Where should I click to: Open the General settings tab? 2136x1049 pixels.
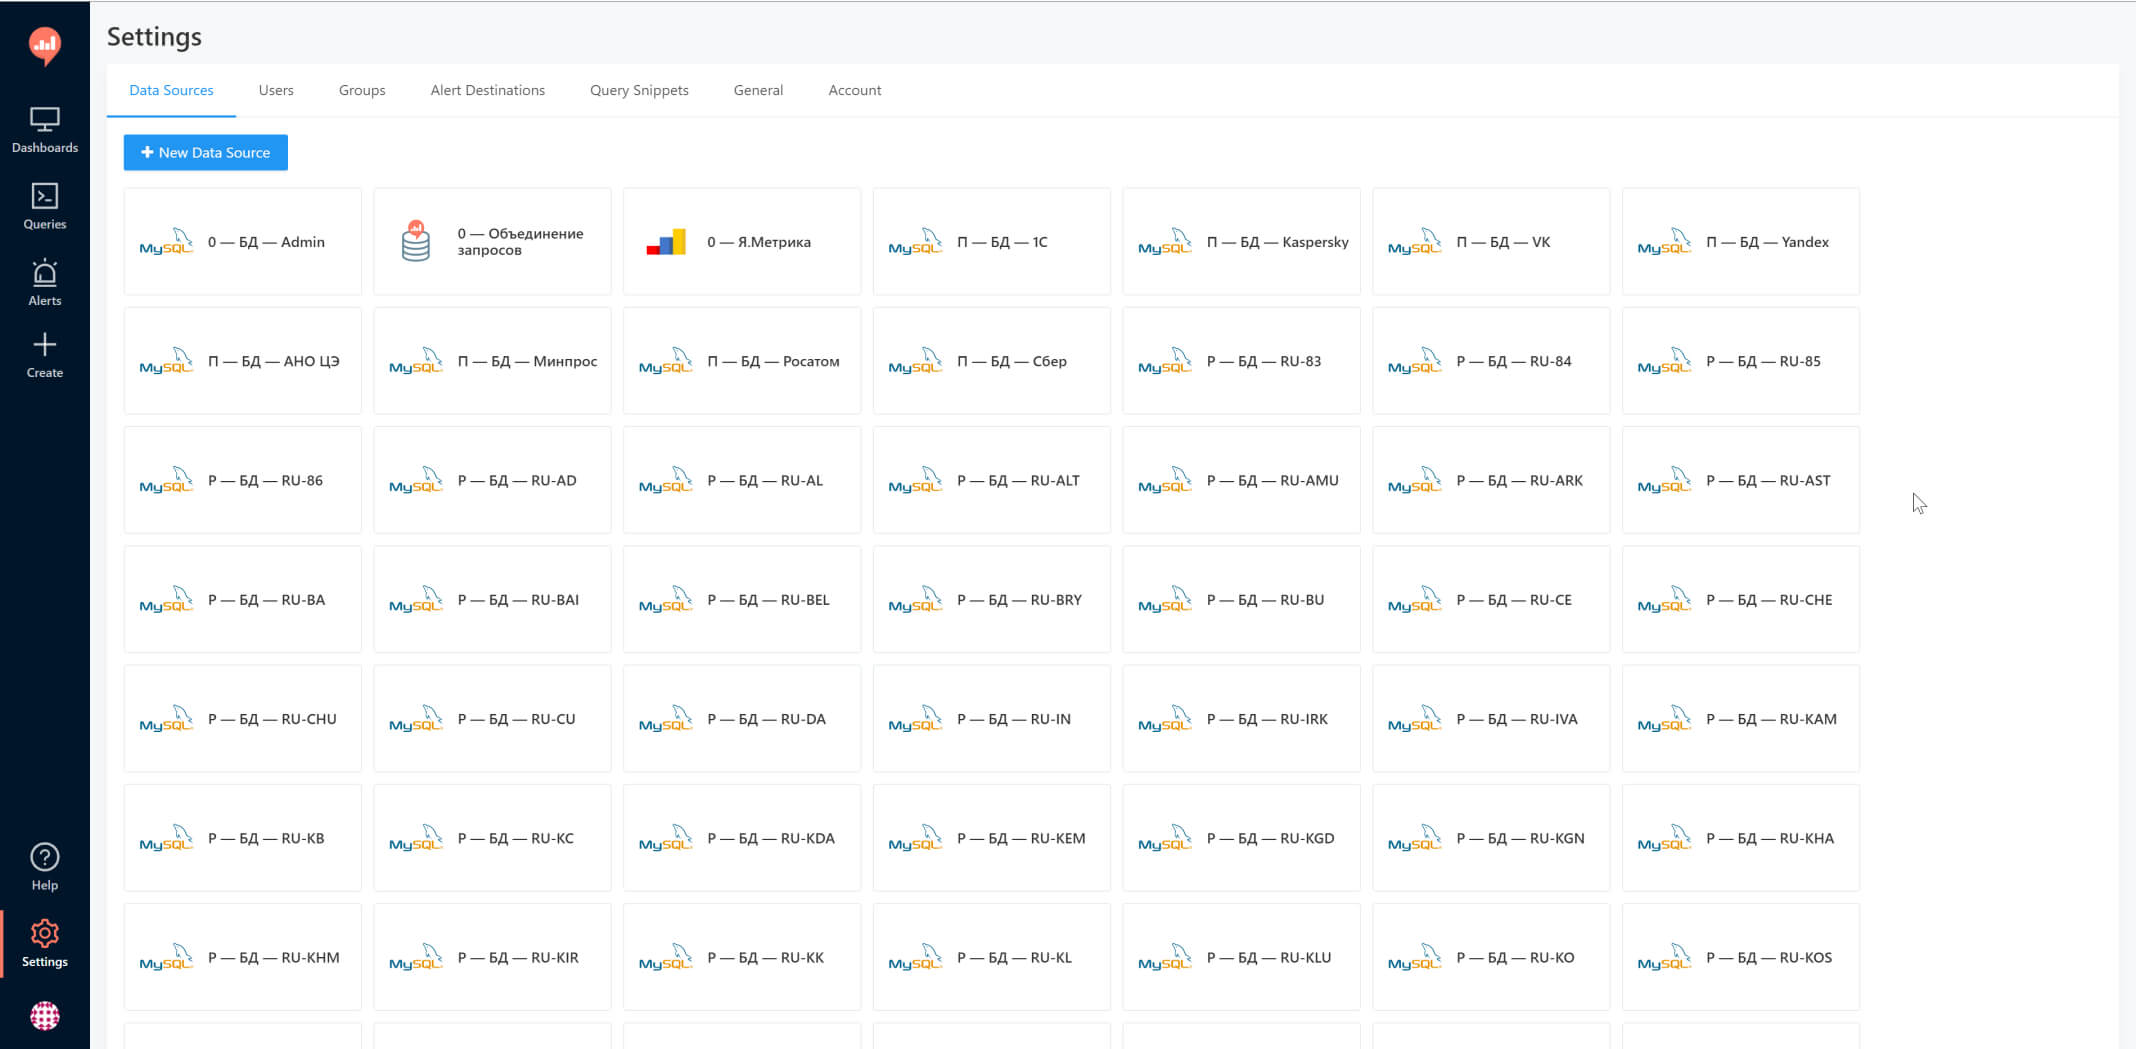[758, 90]
